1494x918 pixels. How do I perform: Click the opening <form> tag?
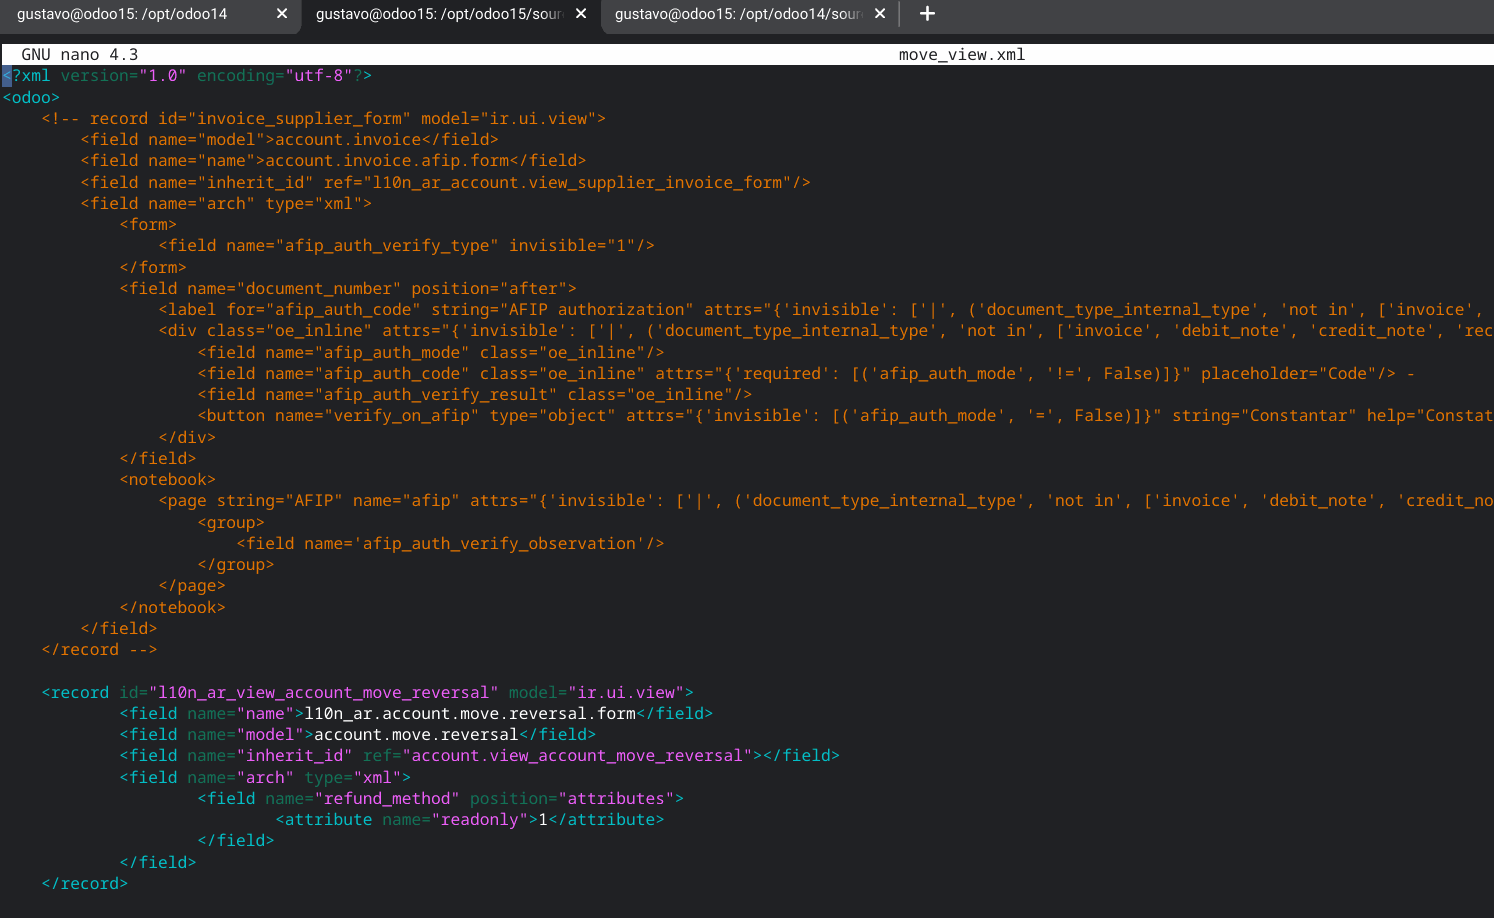tap(148, 225)
